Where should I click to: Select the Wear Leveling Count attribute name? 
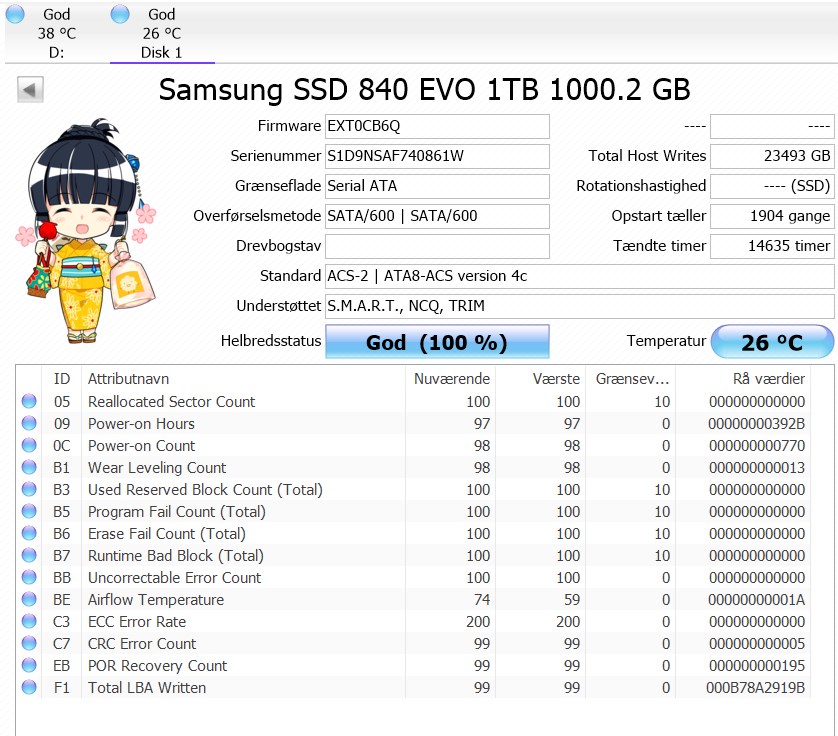pyautogui.click(x=157, y=468)
